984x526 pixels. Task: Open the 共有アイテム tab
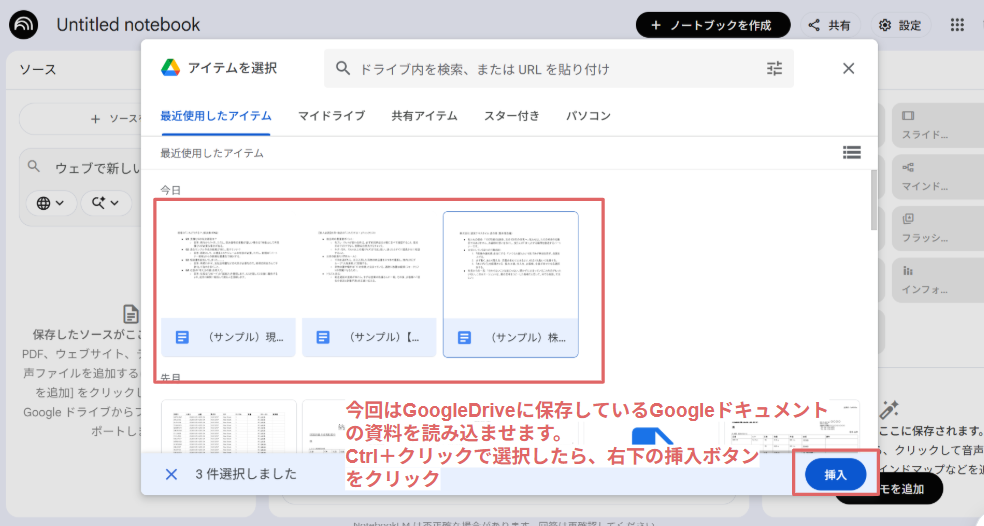pos(424,116)
